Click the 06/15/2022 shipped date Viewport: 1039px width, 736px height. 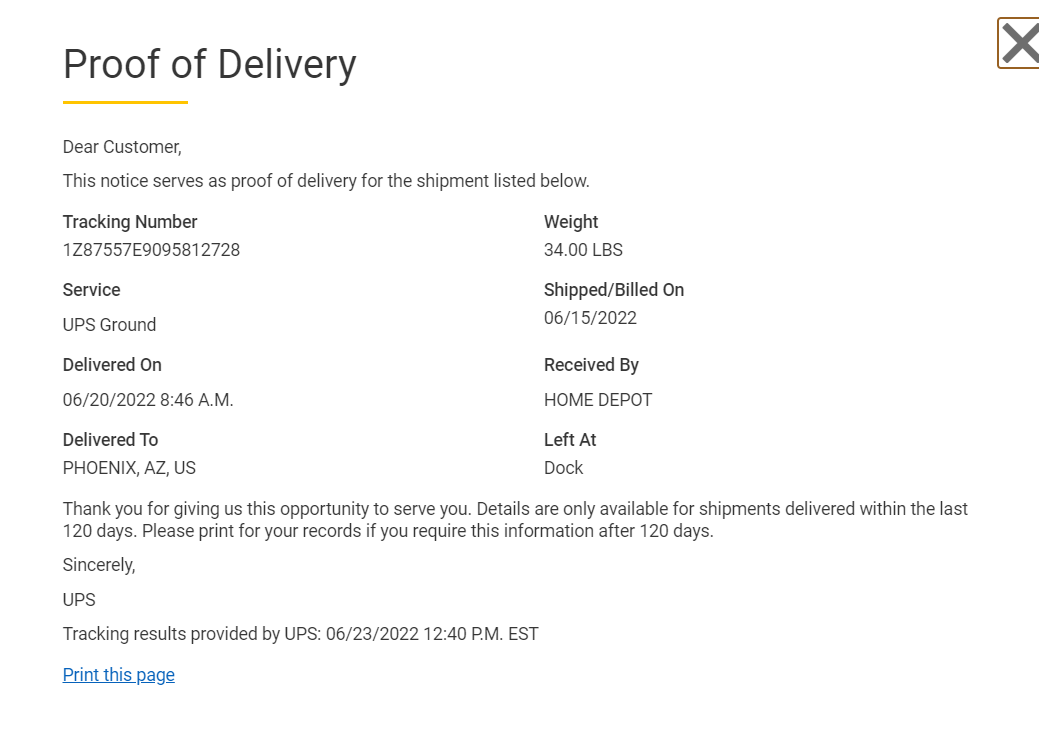click(x=590, y=318)
